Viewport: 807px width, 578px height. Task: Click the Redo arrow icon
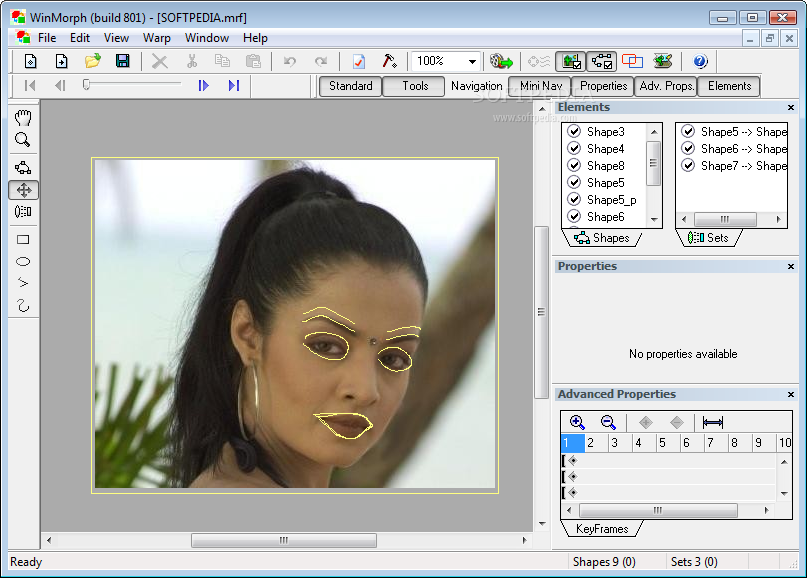click(321, 62)
